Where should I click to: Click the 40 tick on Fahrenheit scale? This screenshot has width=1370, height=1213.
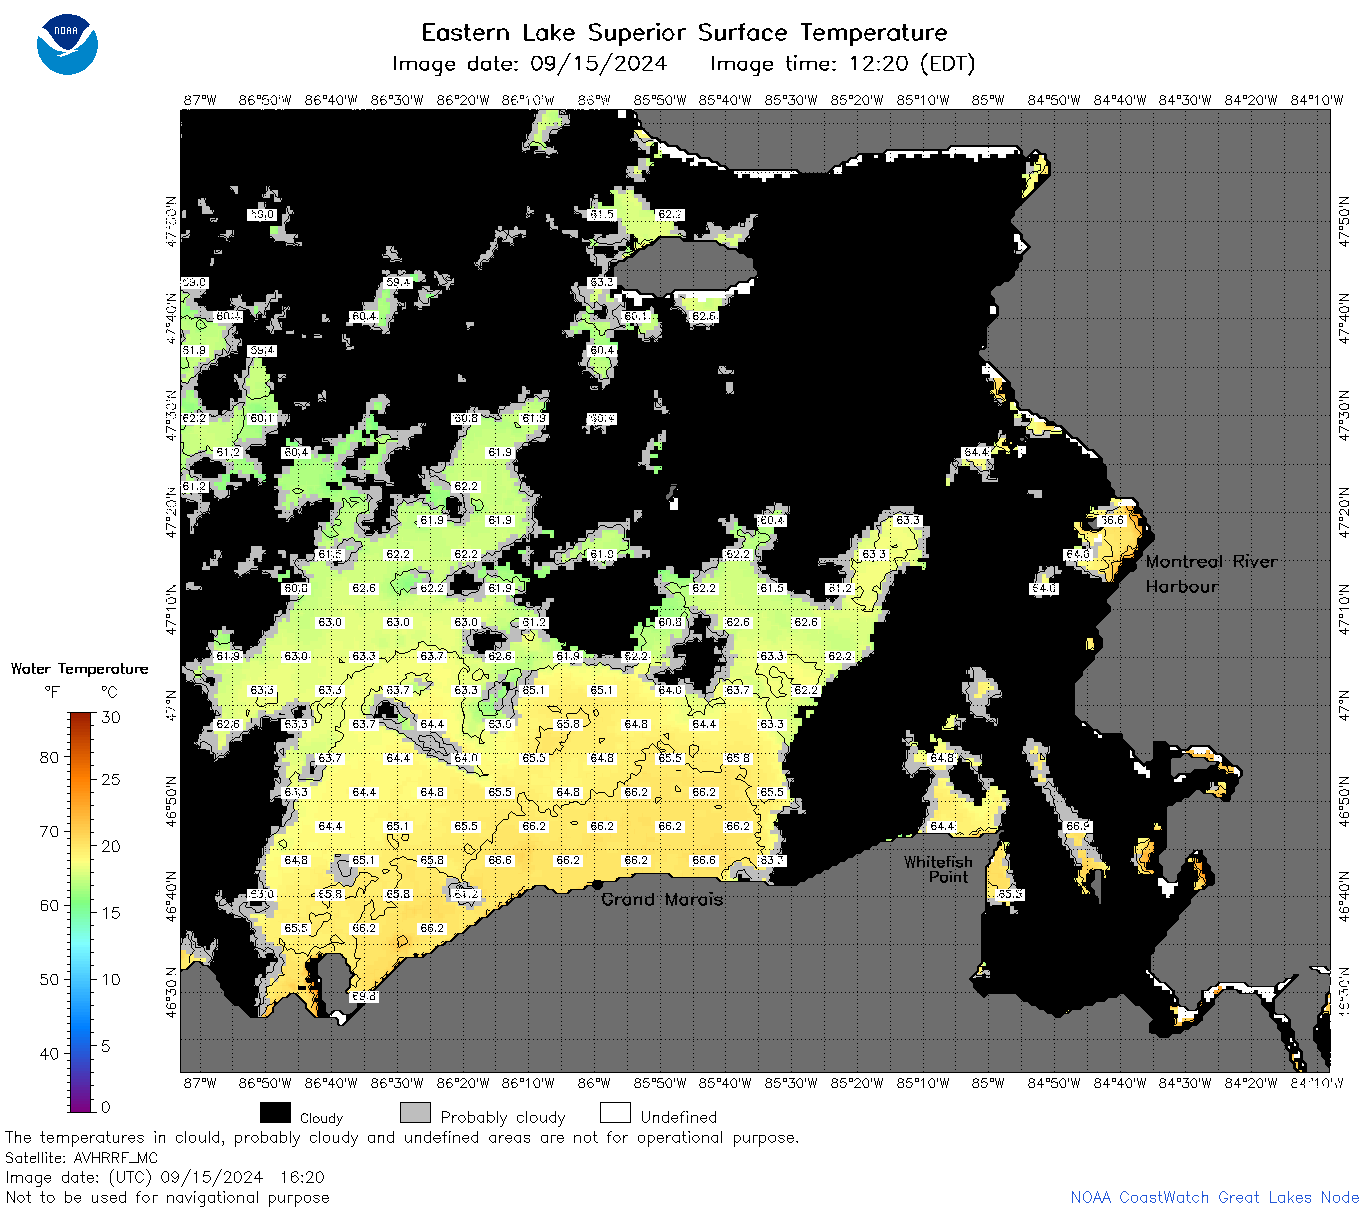(49, 1053)
